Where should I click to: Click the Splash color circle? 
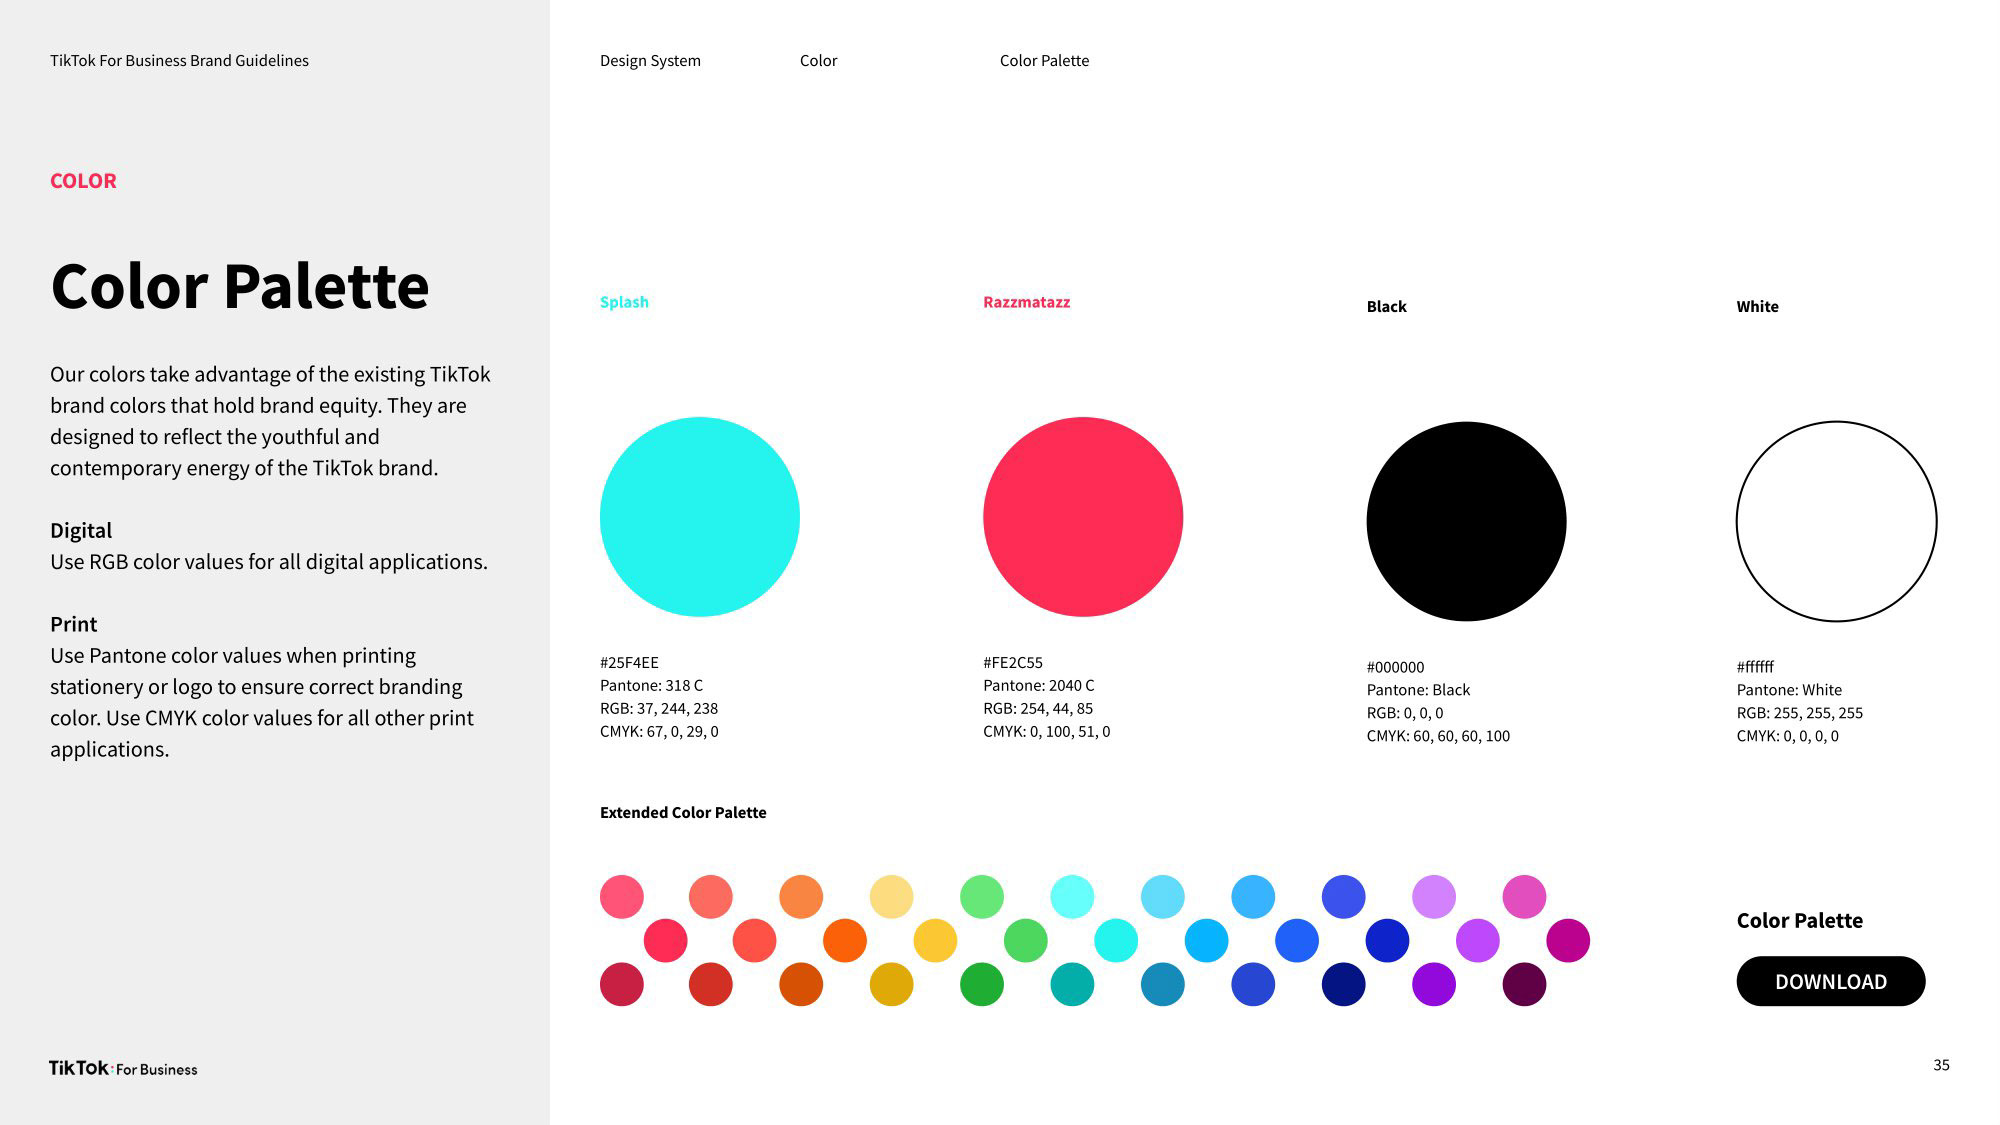pos(699,516)
